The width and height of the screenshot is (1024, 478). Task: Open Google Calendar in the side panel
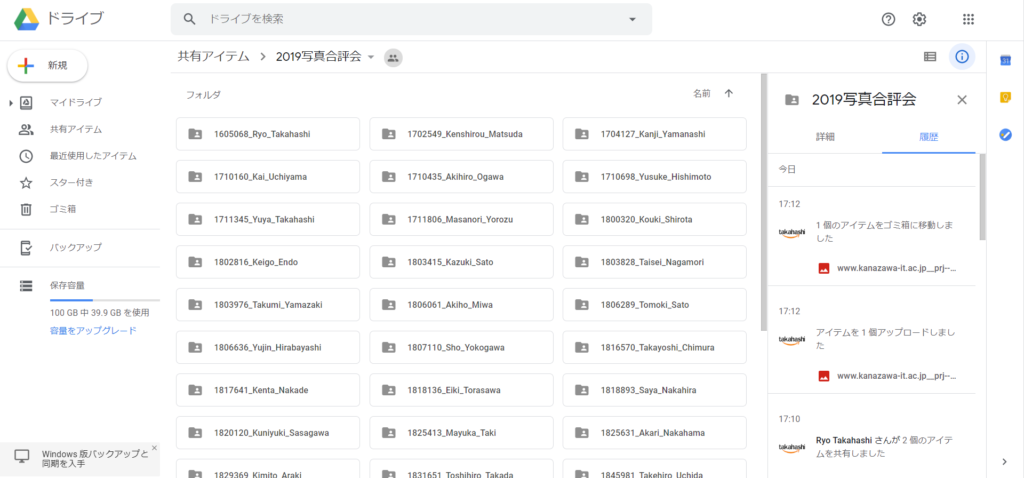tap(1006, 61)
